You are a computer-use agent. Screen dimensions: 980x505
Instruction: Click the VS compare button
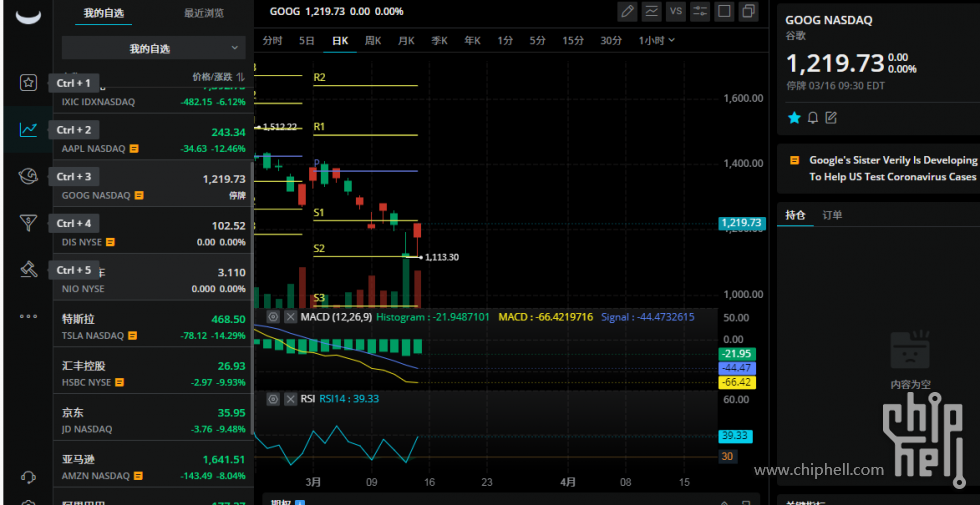coord(676,11)
